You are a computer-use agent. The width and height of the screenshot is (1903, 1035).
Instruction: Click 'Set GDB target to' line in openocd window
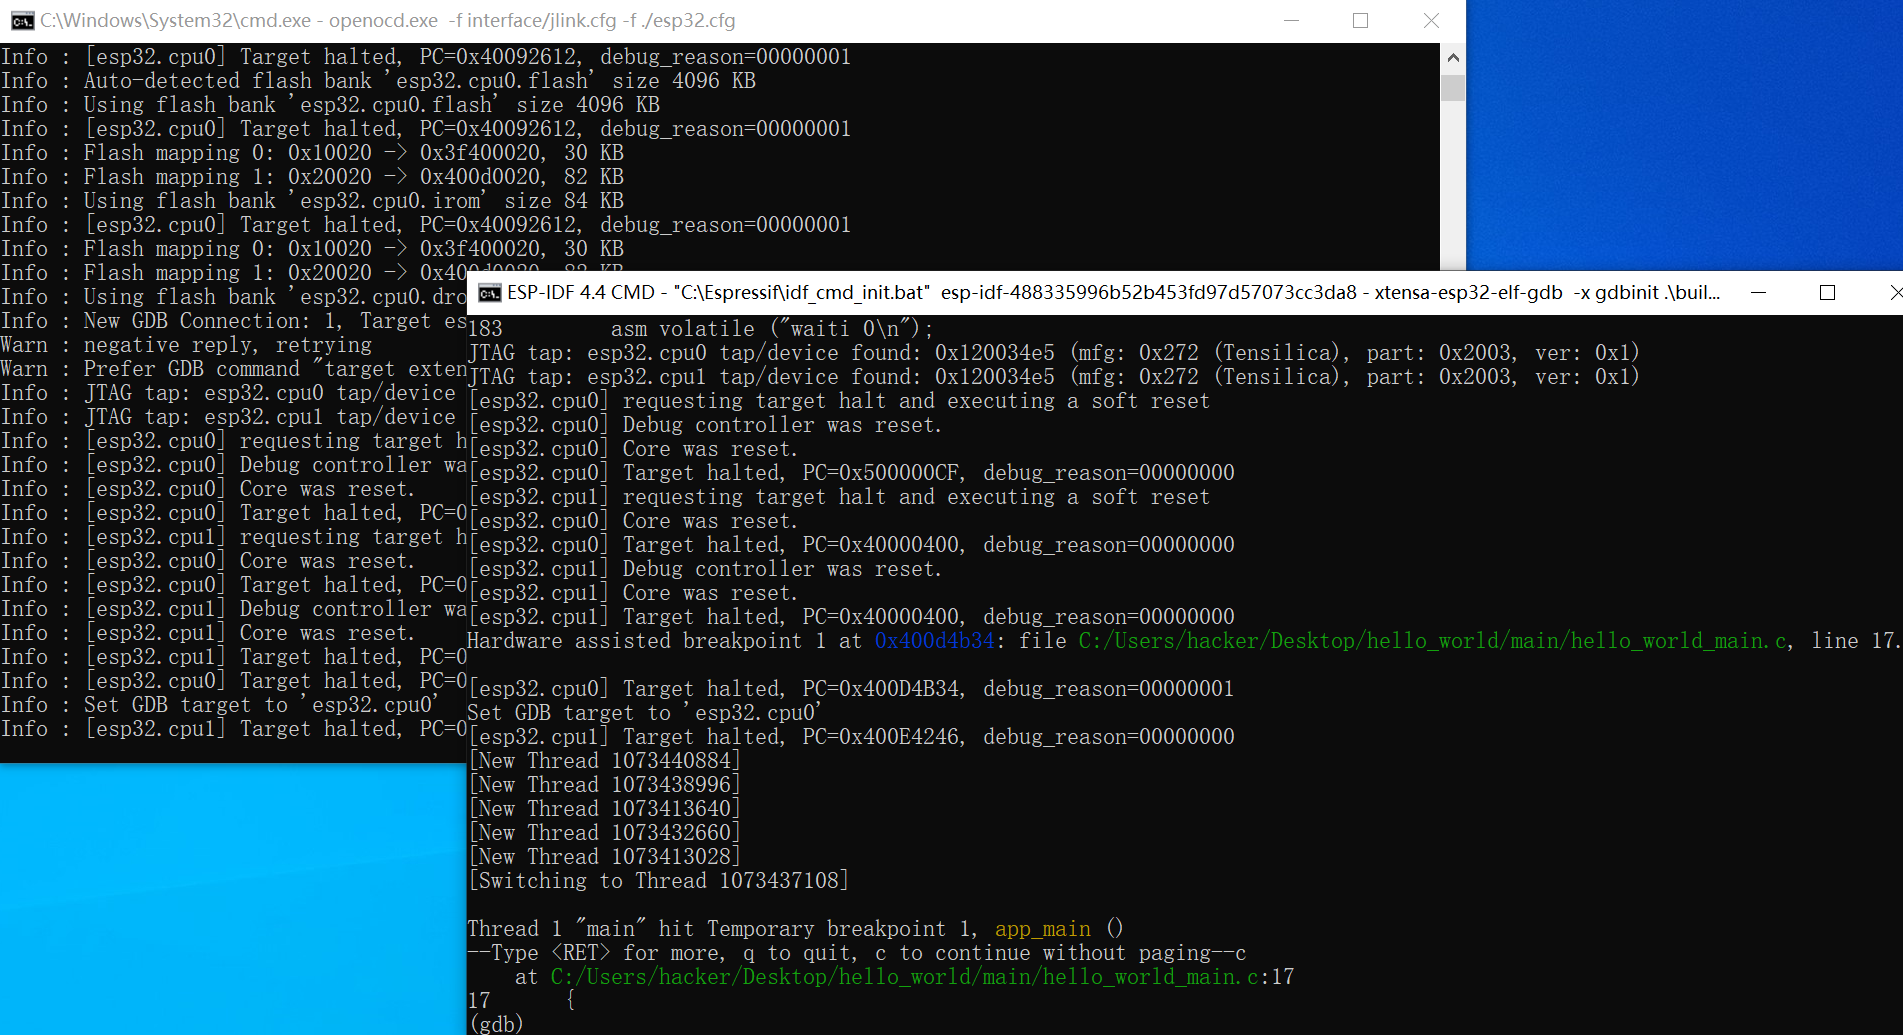click(220, 705)
